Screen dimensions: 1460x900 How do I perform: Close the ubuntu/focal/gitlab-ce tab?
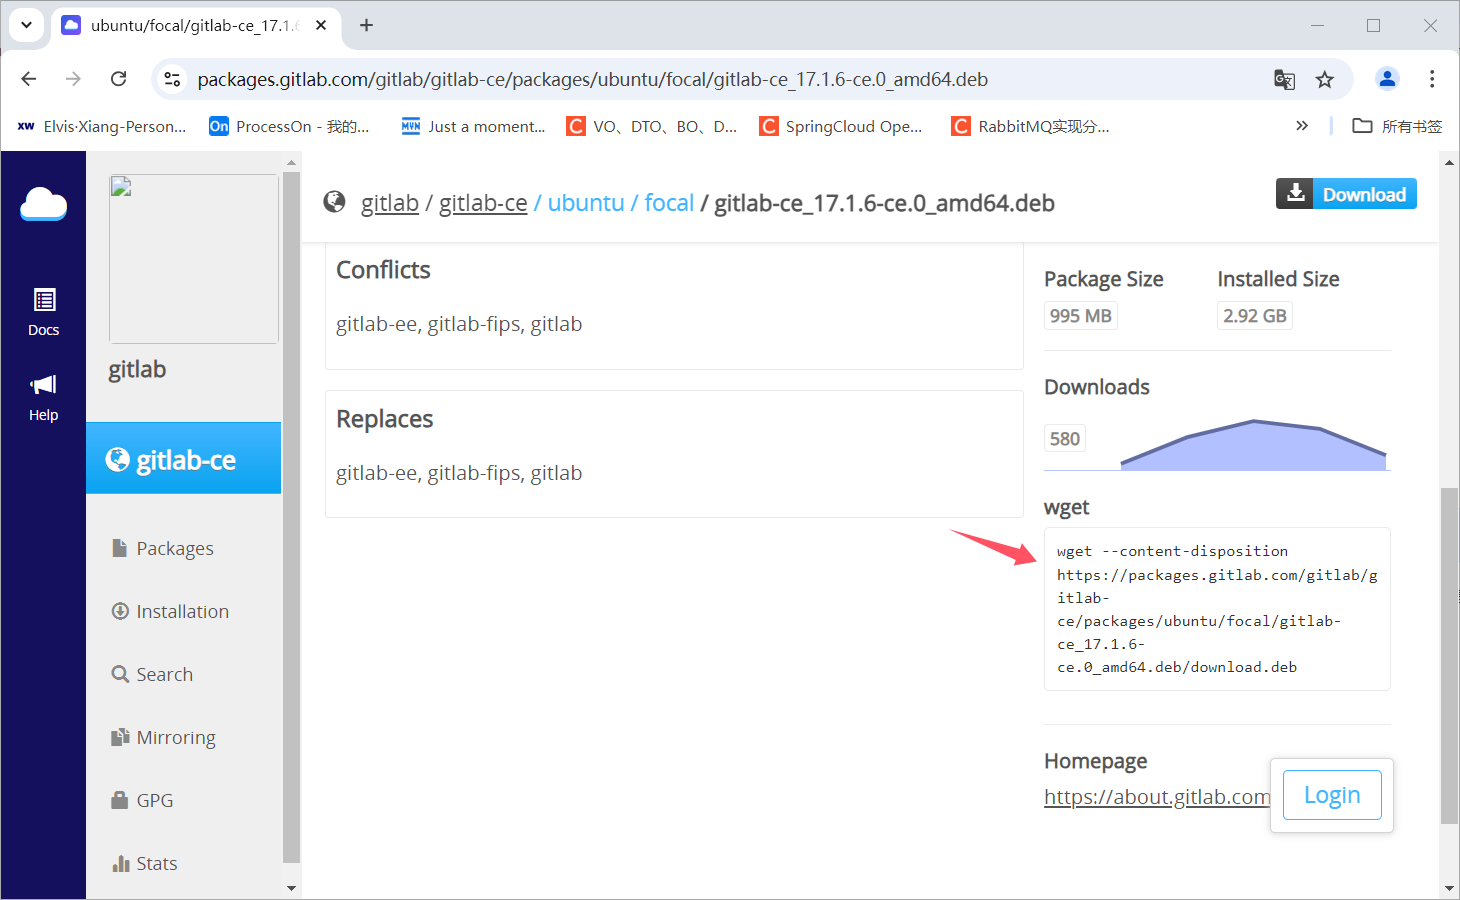321,25
